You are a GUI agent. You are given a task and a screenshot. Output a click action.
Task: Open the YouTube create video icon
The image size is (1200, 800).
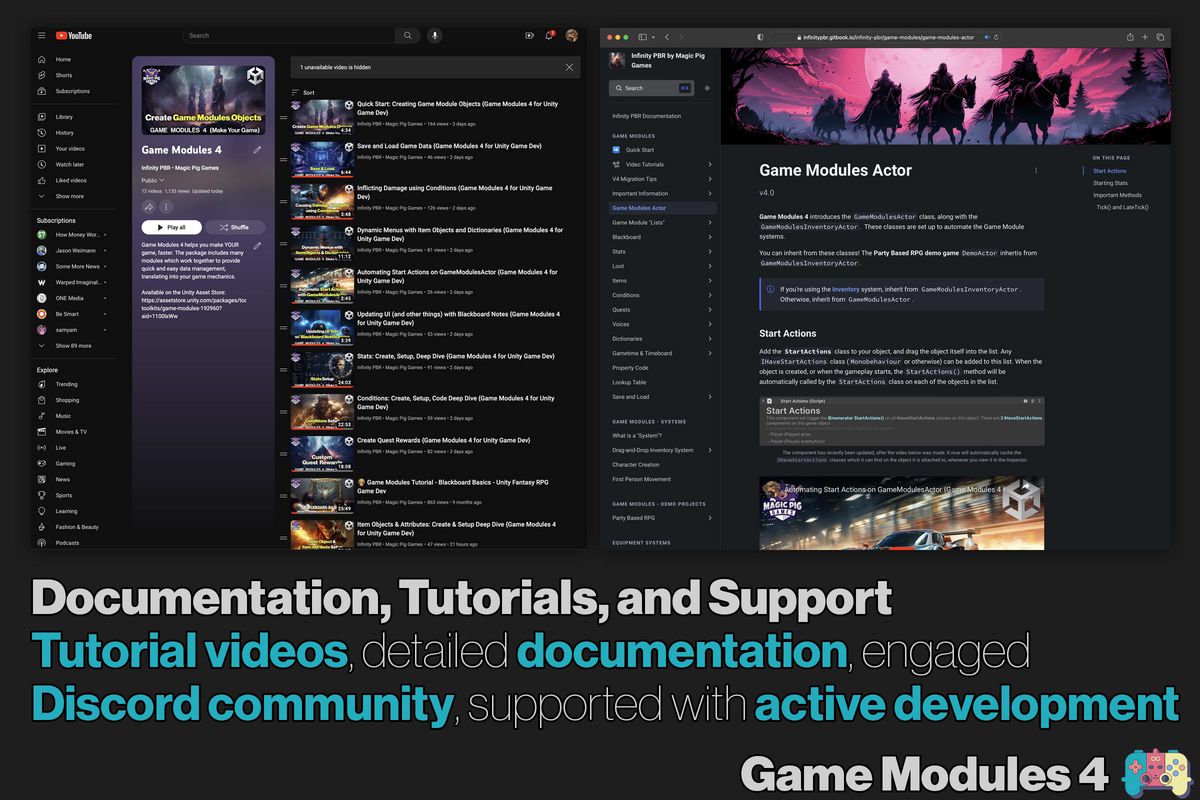pos(529,36)
